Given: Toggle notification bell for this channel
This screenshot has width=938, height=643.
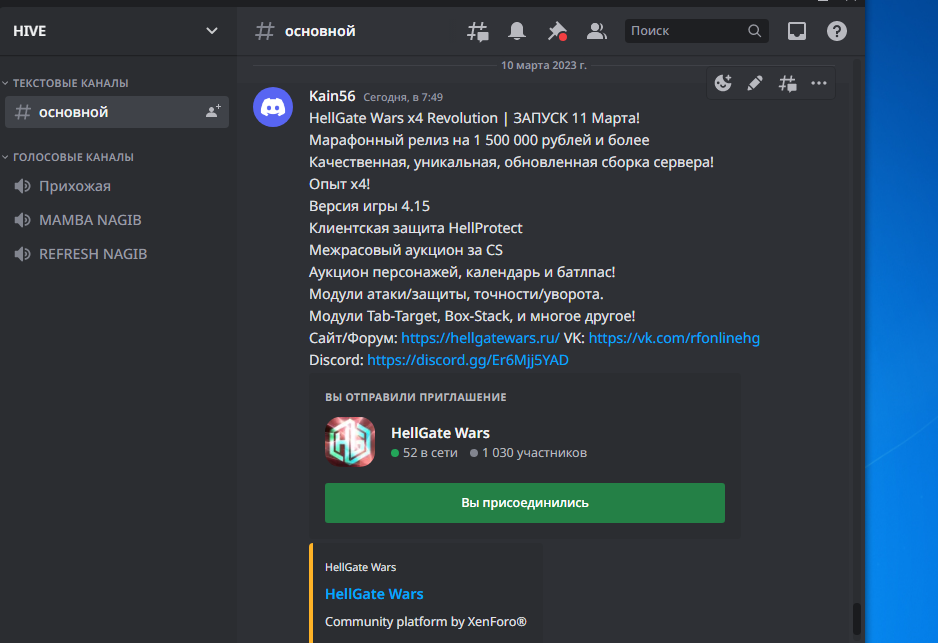Looking at the screenshot, I should coord(517,31).
